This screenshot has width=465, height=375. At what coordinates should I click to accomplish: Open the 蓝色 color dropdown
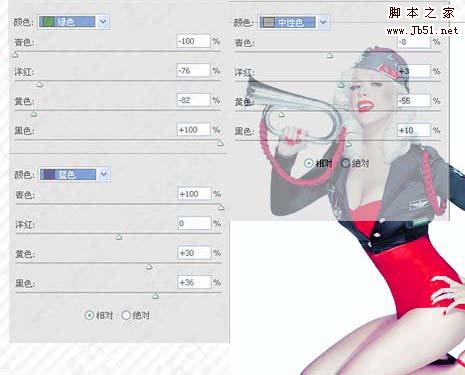click(x=75, y=174)
